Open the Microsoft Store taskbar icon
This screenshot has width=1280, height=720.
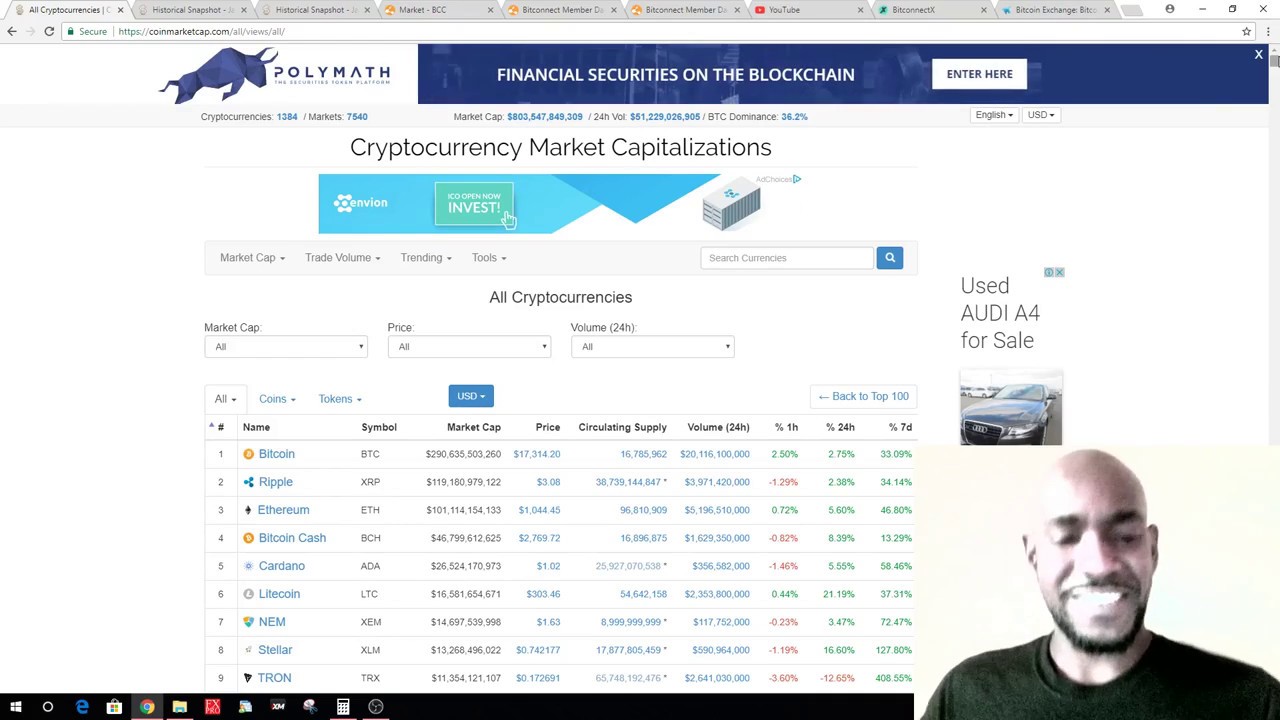[x=114, y=707]
